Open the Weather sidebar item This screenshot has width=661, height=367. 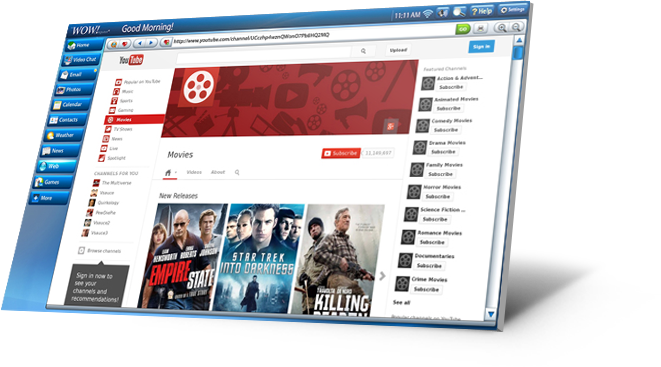(63, 135)
